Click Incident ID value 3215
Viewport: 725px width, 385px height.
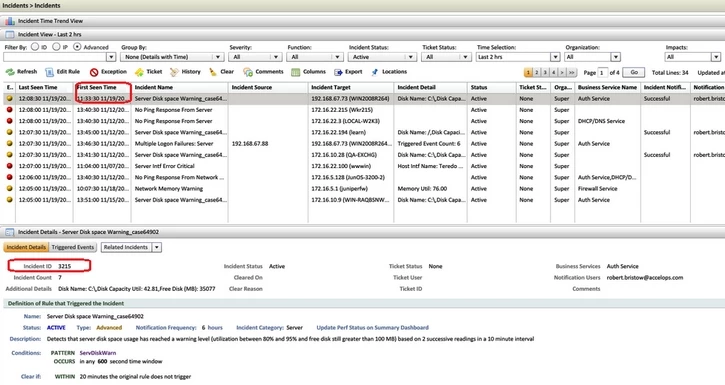click(65, 266)
